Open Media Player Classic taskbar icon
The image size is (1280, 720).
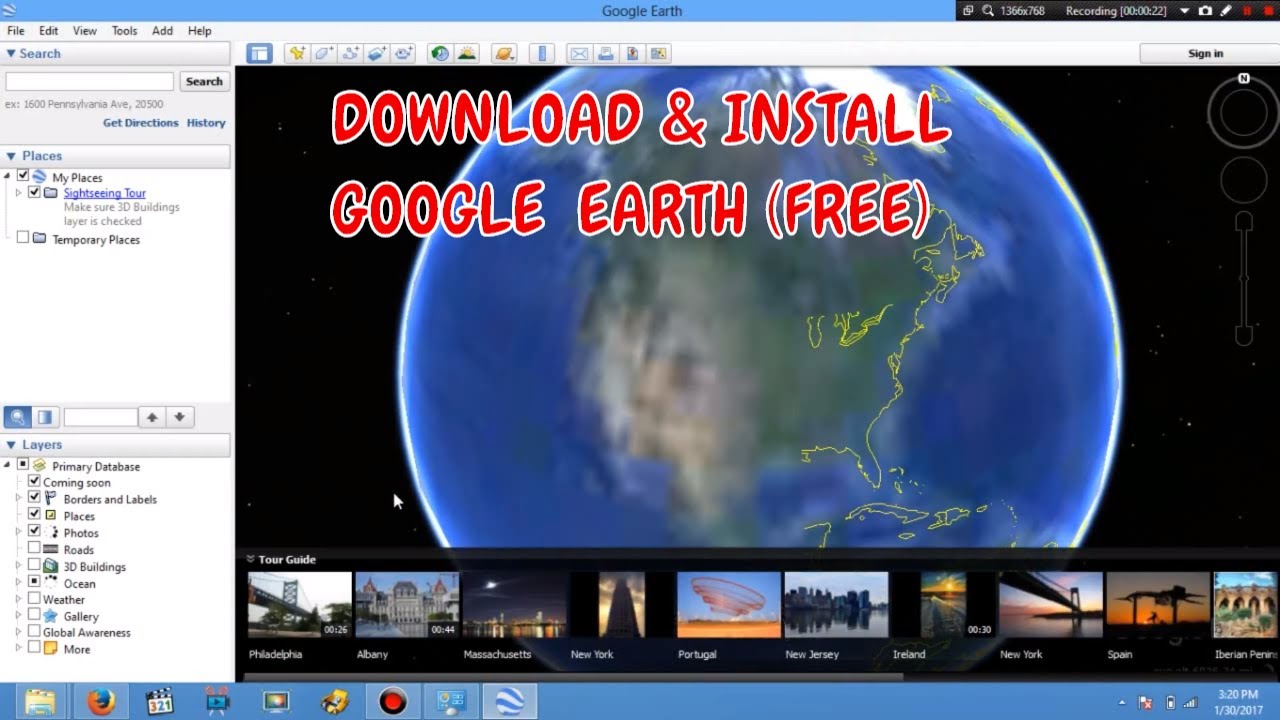[160, 702]
